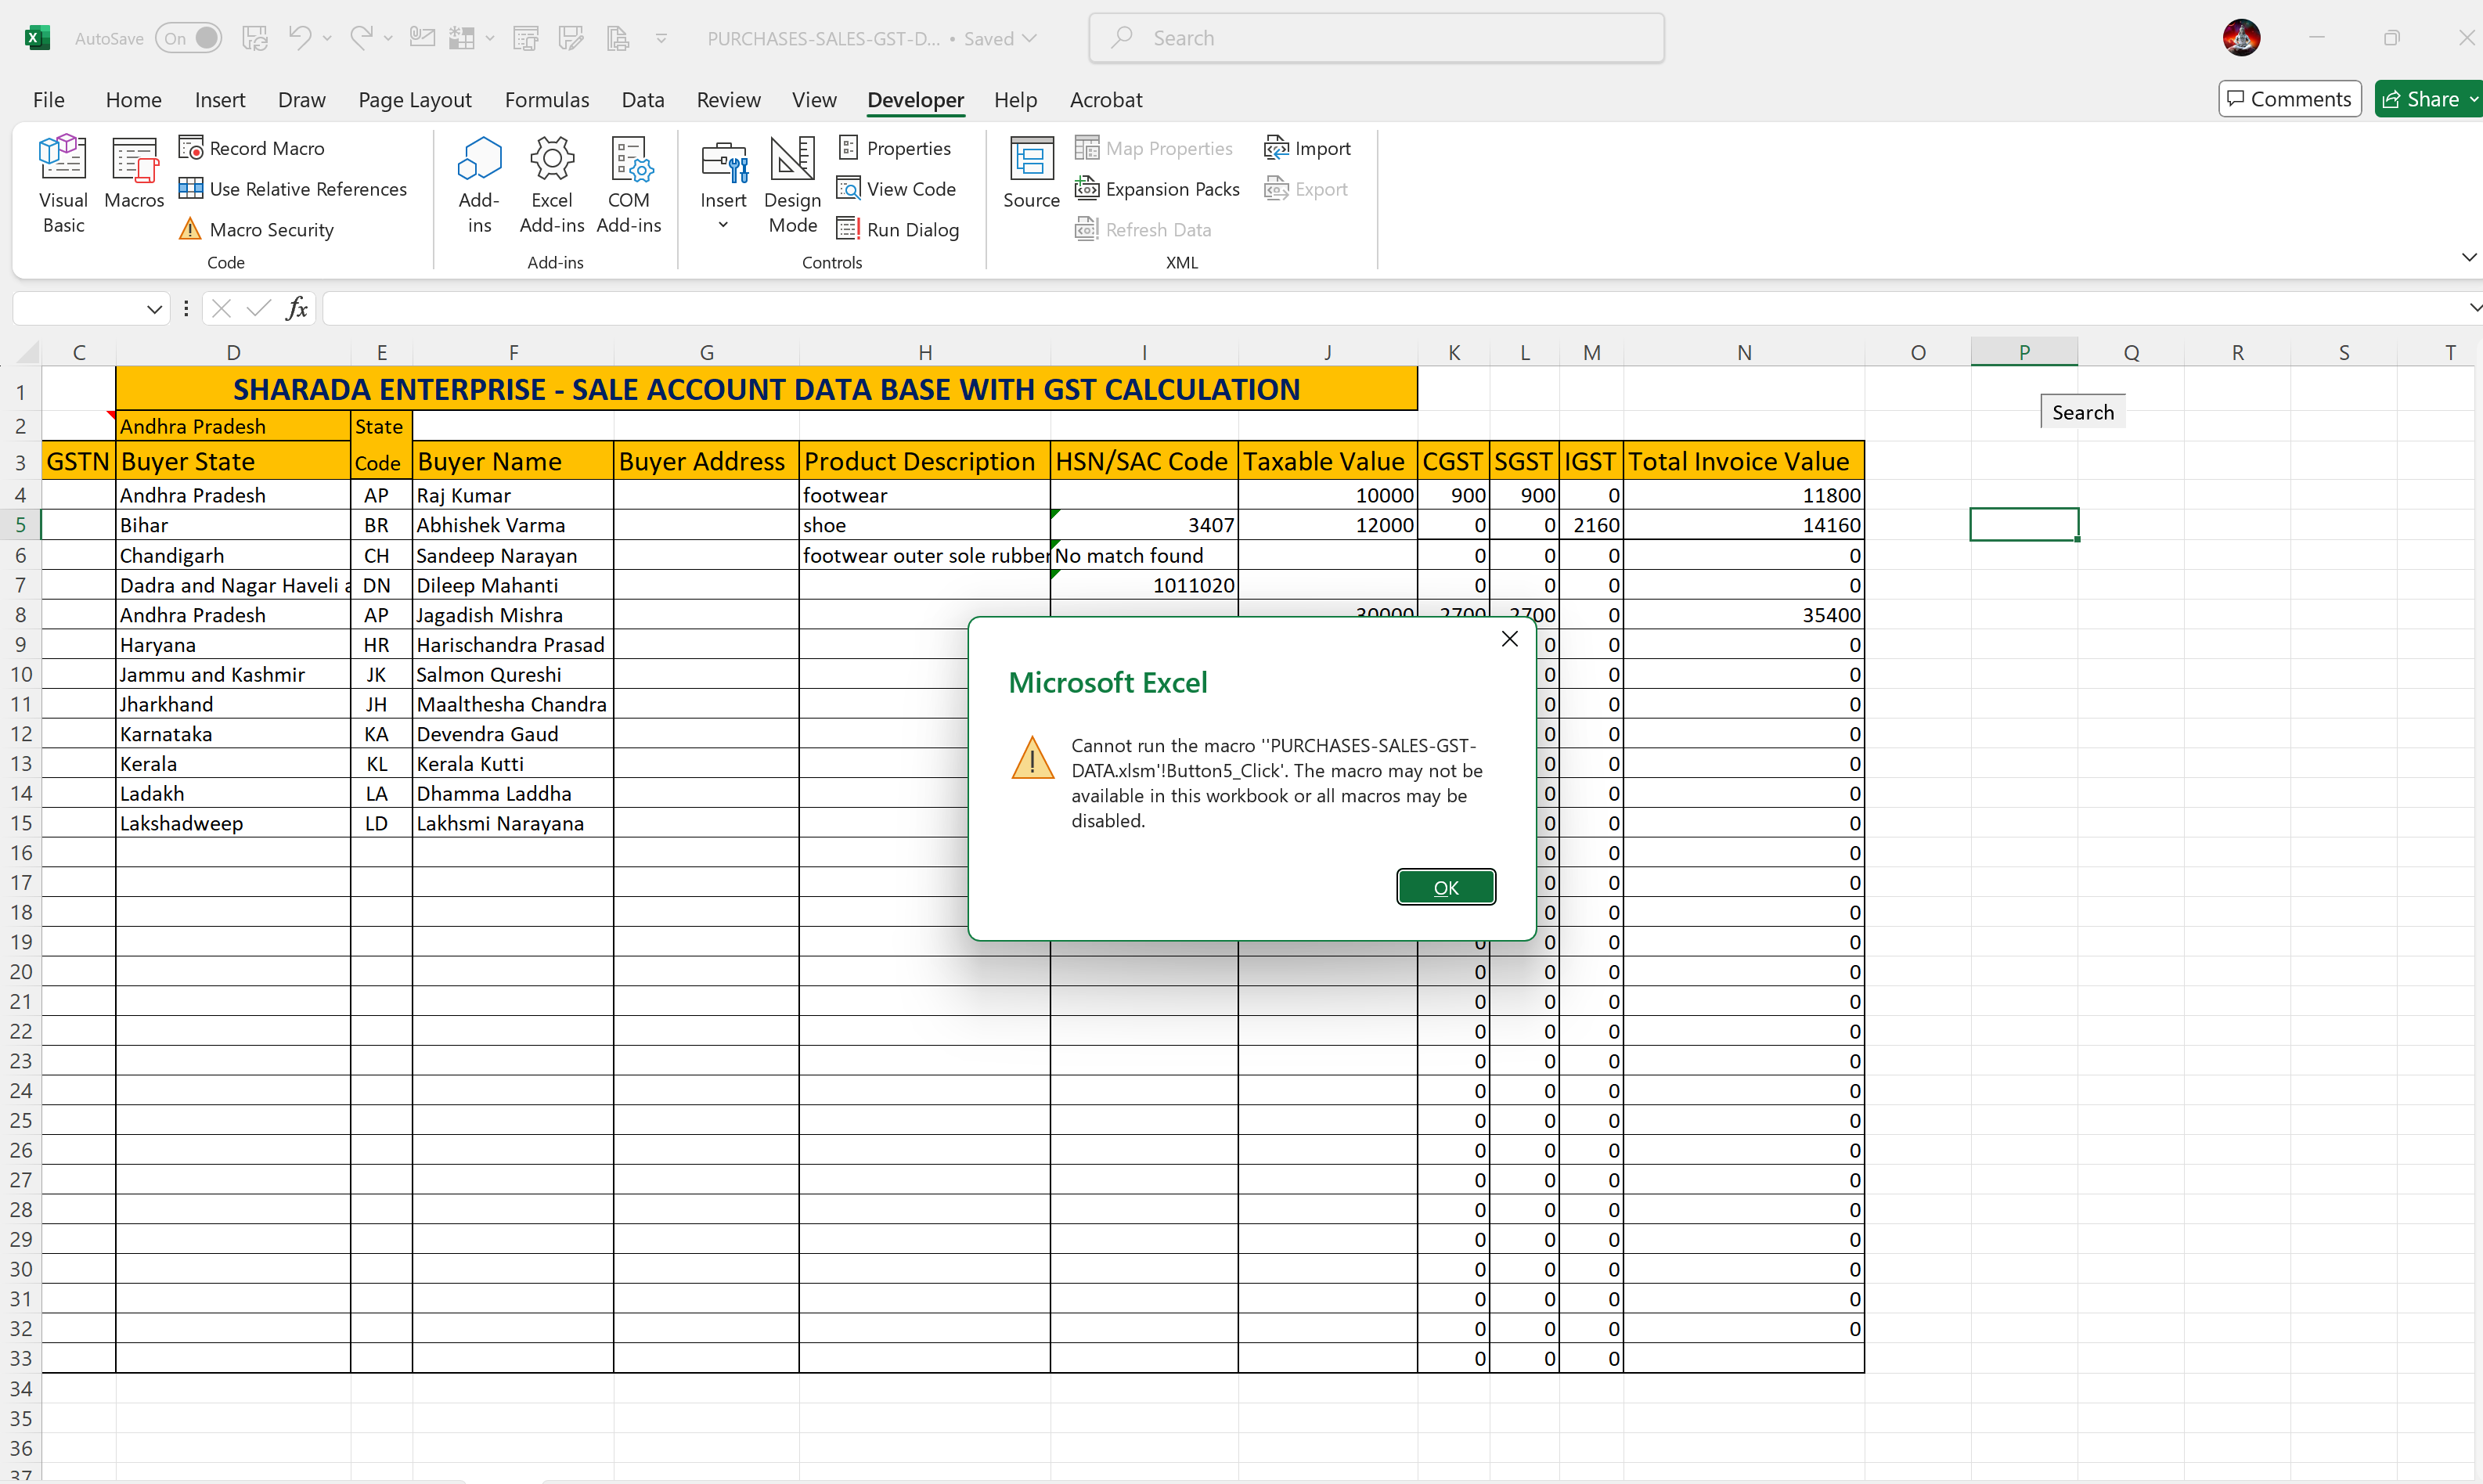Open COM Add-ins dialog
The image size is (2483, 1484).
[x=629, y=185]
